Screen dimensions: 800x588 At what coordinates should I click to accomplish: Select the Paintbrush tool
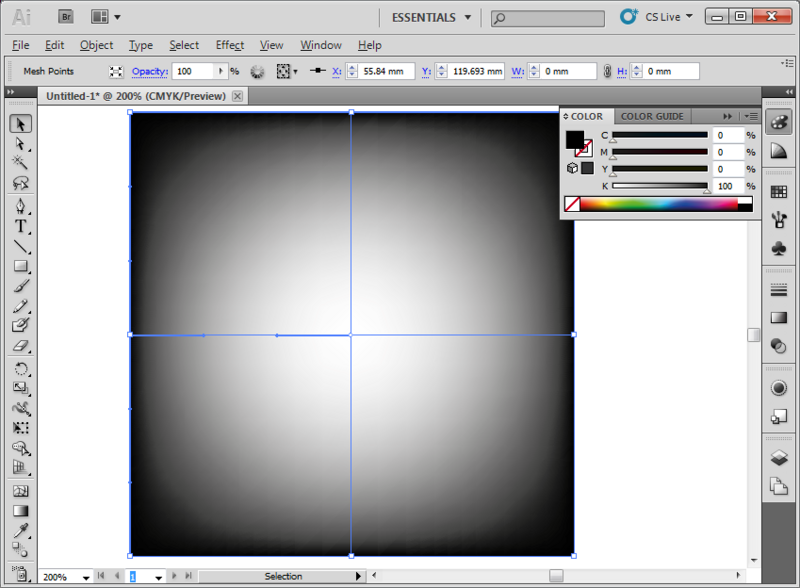point(20,287)
